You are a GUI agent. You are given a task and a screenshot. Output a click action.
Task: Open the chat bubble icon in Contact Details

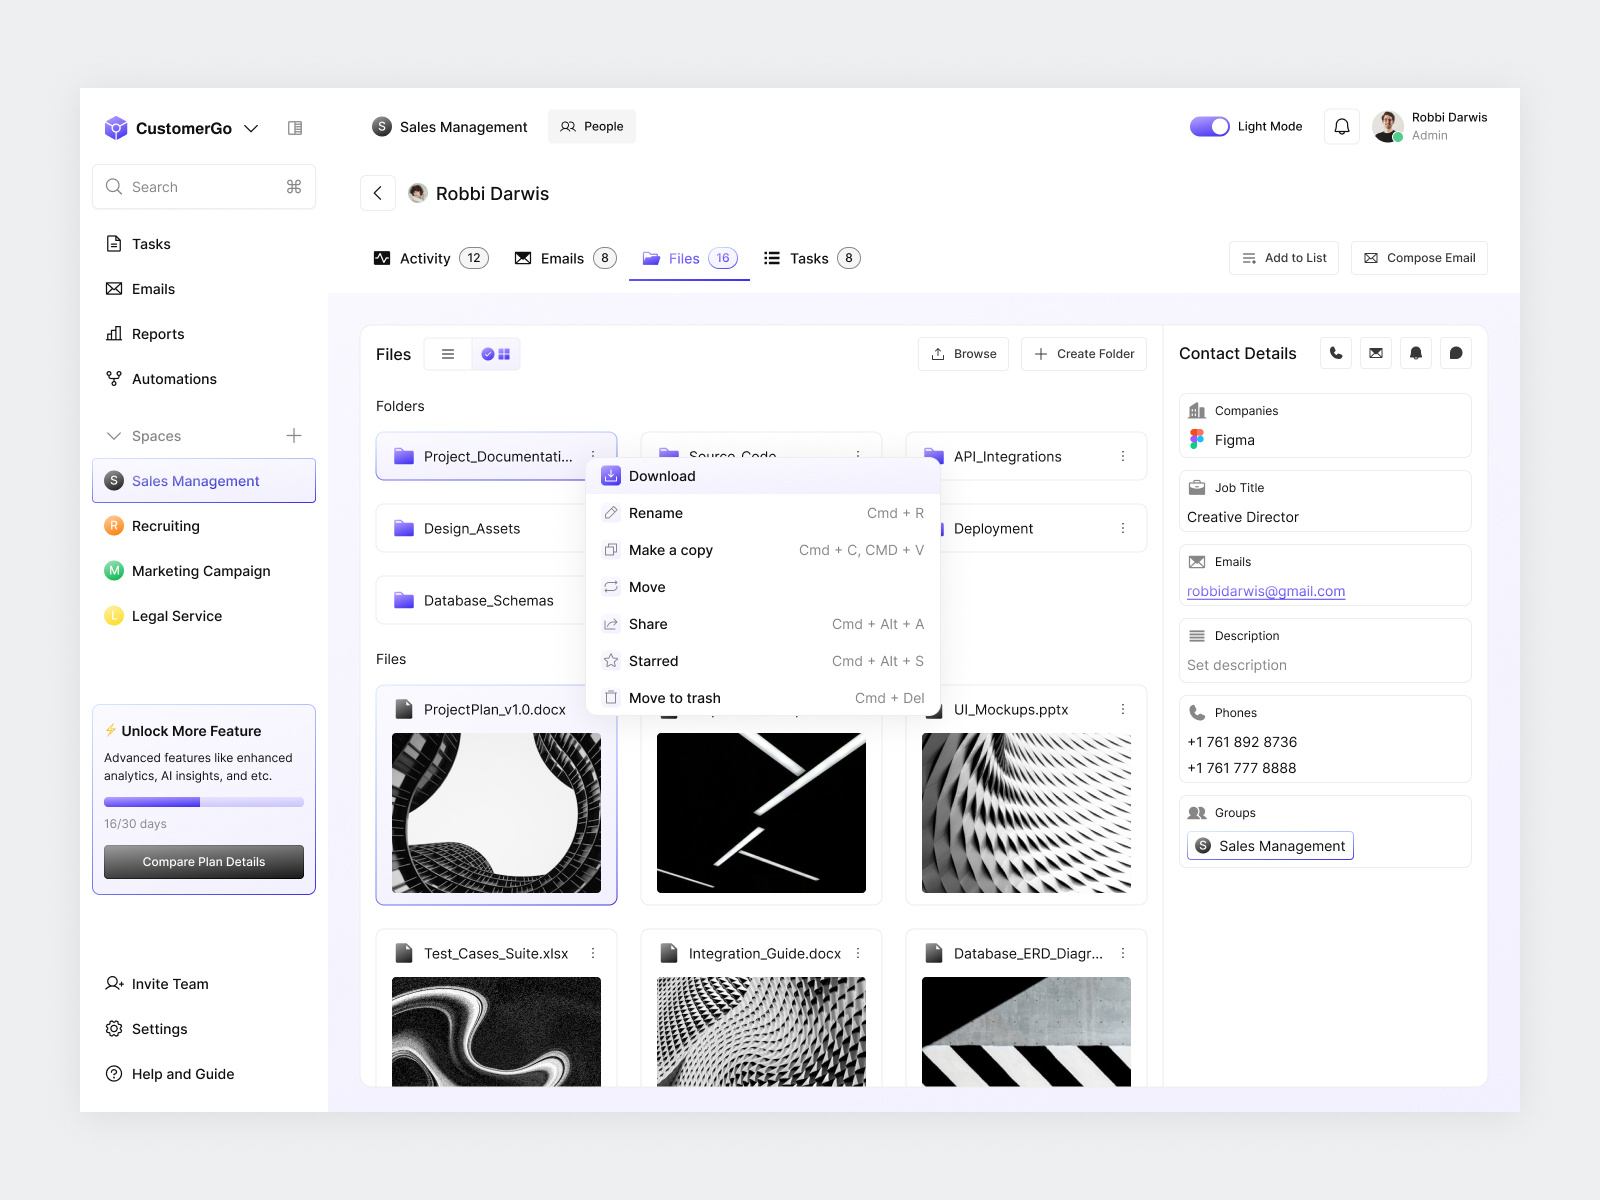pyautogui.click(x=1456, y=353)
